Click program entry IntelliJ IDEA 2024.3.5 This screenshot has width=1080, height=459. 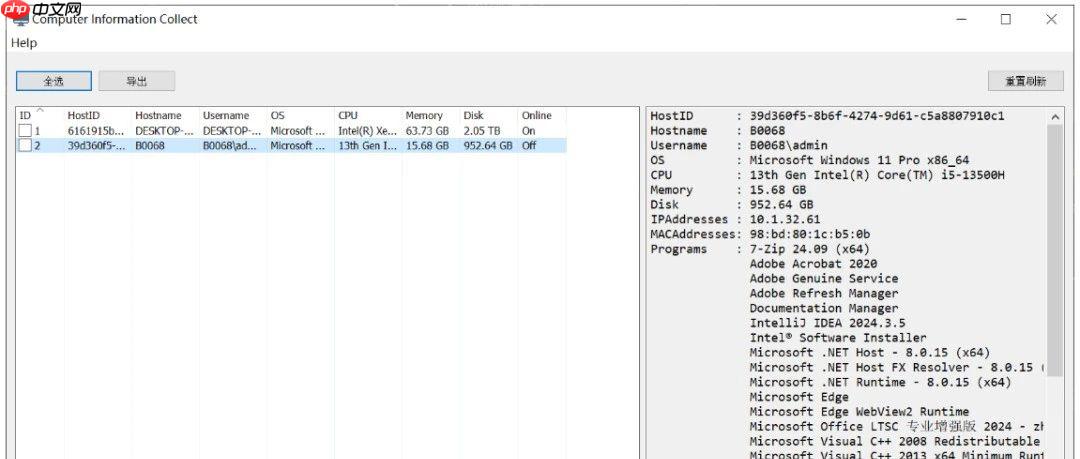(x=827, y=323)
